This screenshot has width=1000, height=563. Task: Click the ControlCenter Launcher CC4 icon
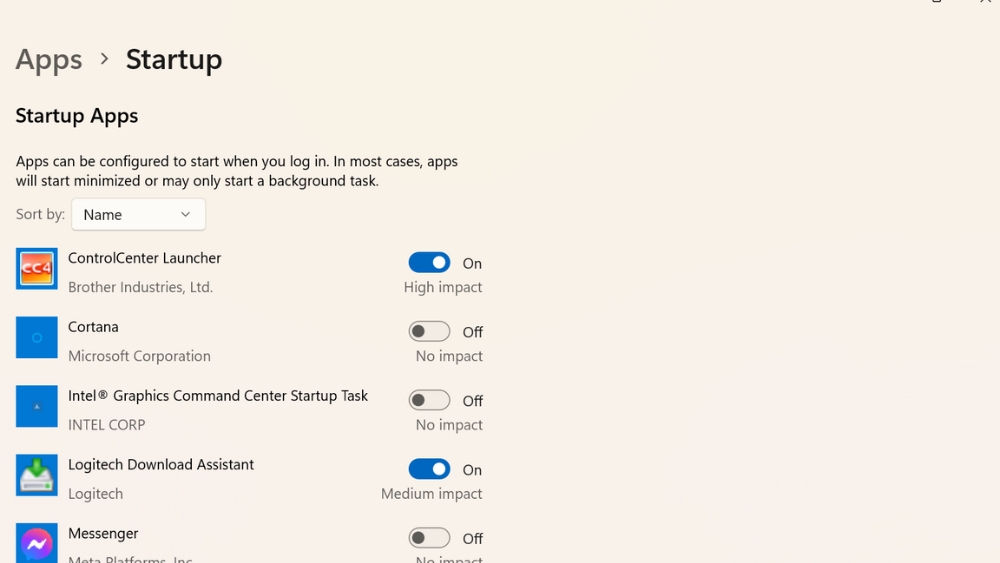(36, 268)
